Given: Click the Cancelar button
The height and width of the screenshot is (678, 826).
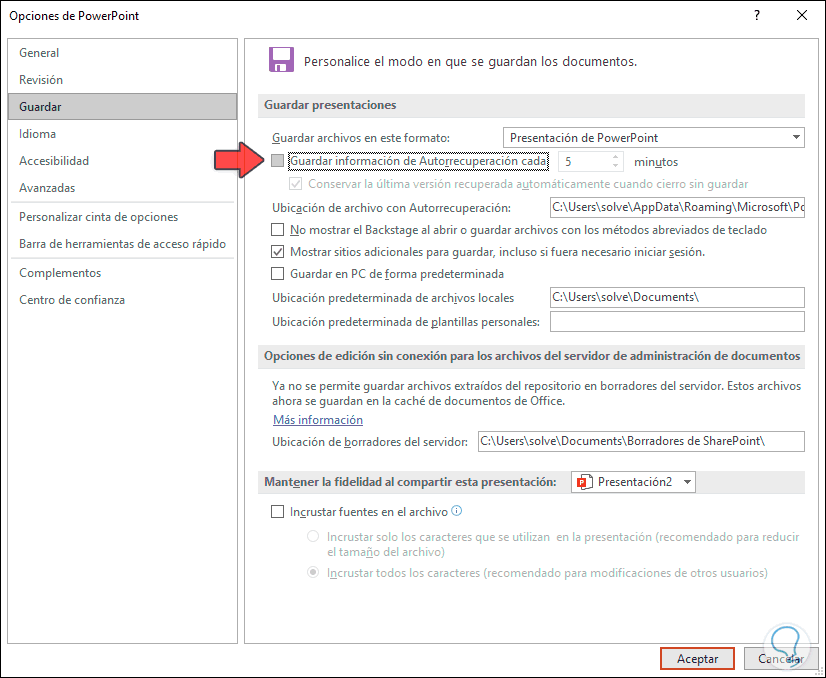Looking at the screenshot, I should [781, 659].
